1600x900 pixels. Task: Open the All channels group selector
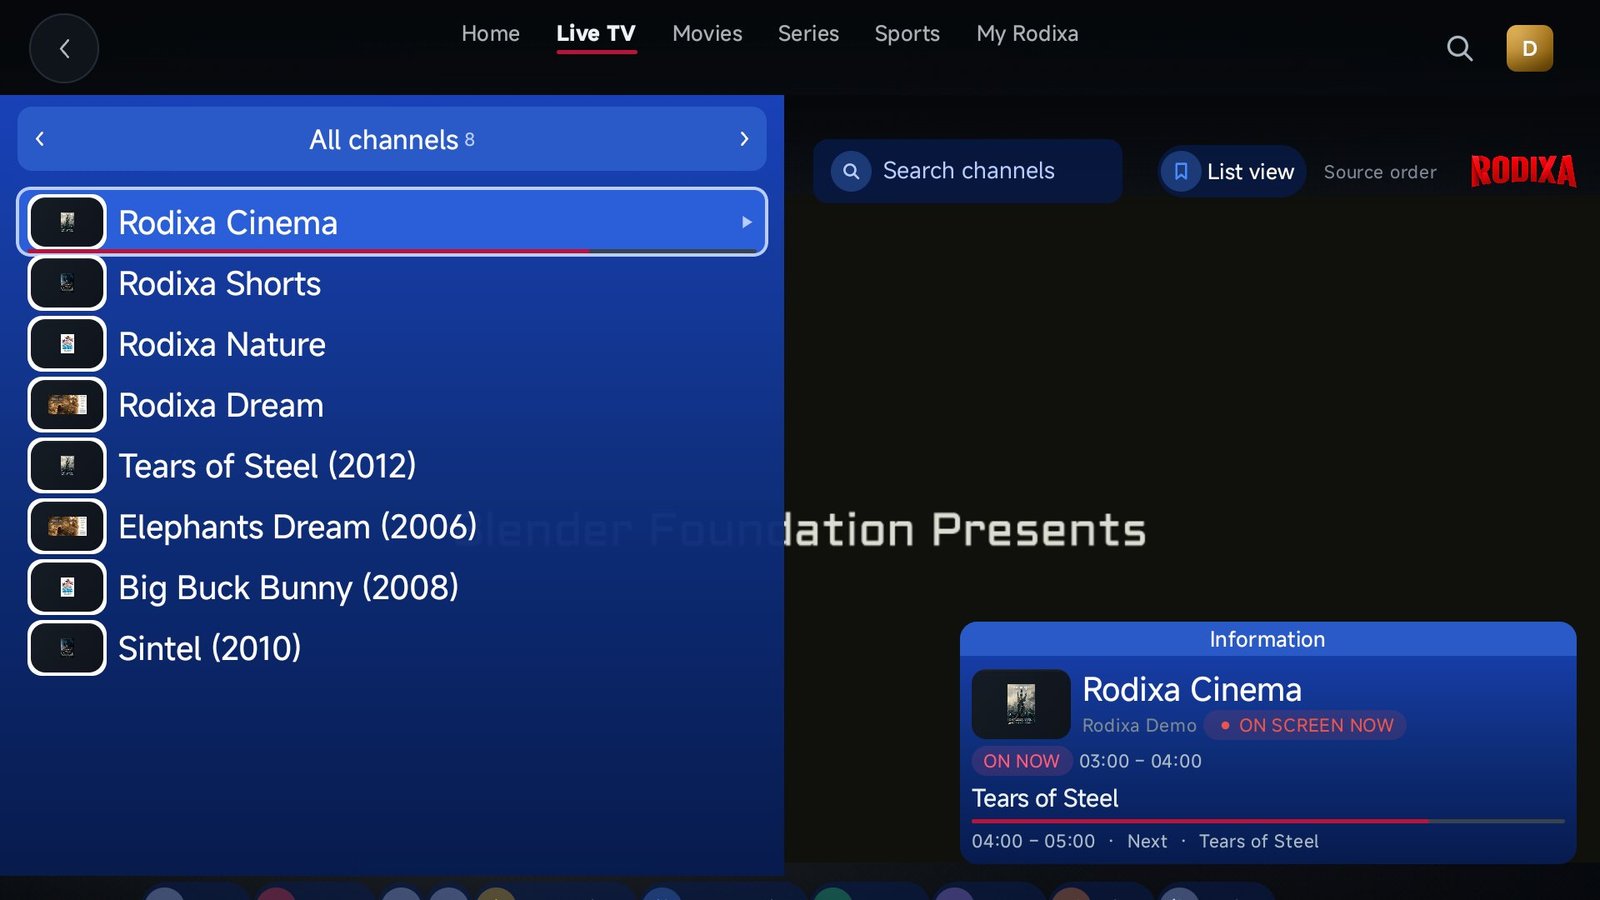[x=392, y=139]
